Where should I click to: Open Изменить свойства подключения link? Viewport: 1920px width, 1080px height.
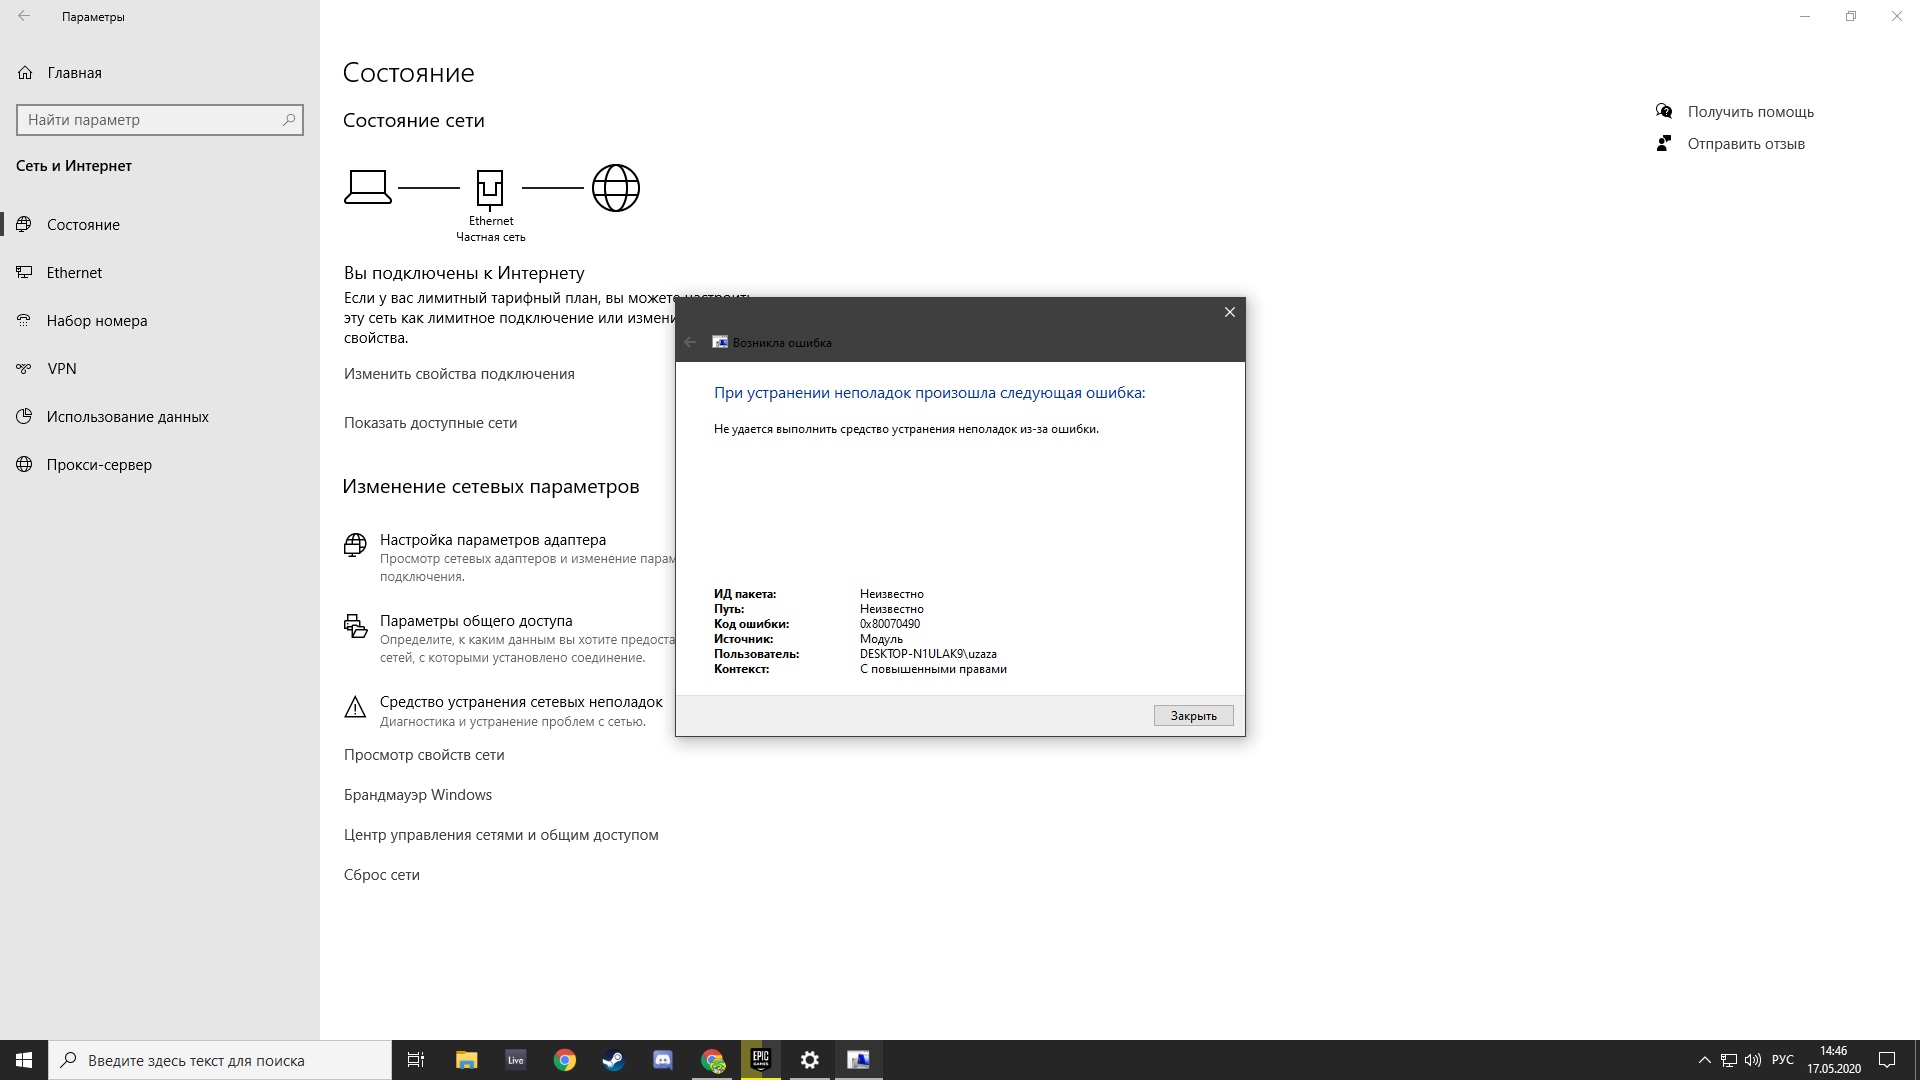coord(459,374)
